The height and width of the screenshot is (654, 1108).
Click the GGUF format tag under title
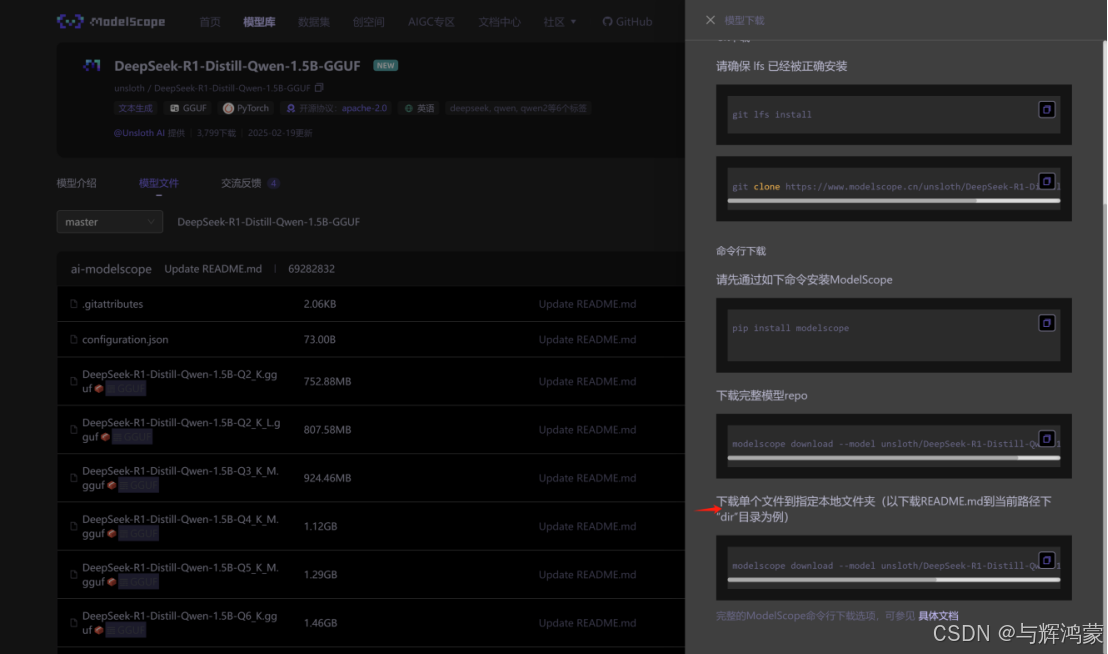click(x=188, y=108)
